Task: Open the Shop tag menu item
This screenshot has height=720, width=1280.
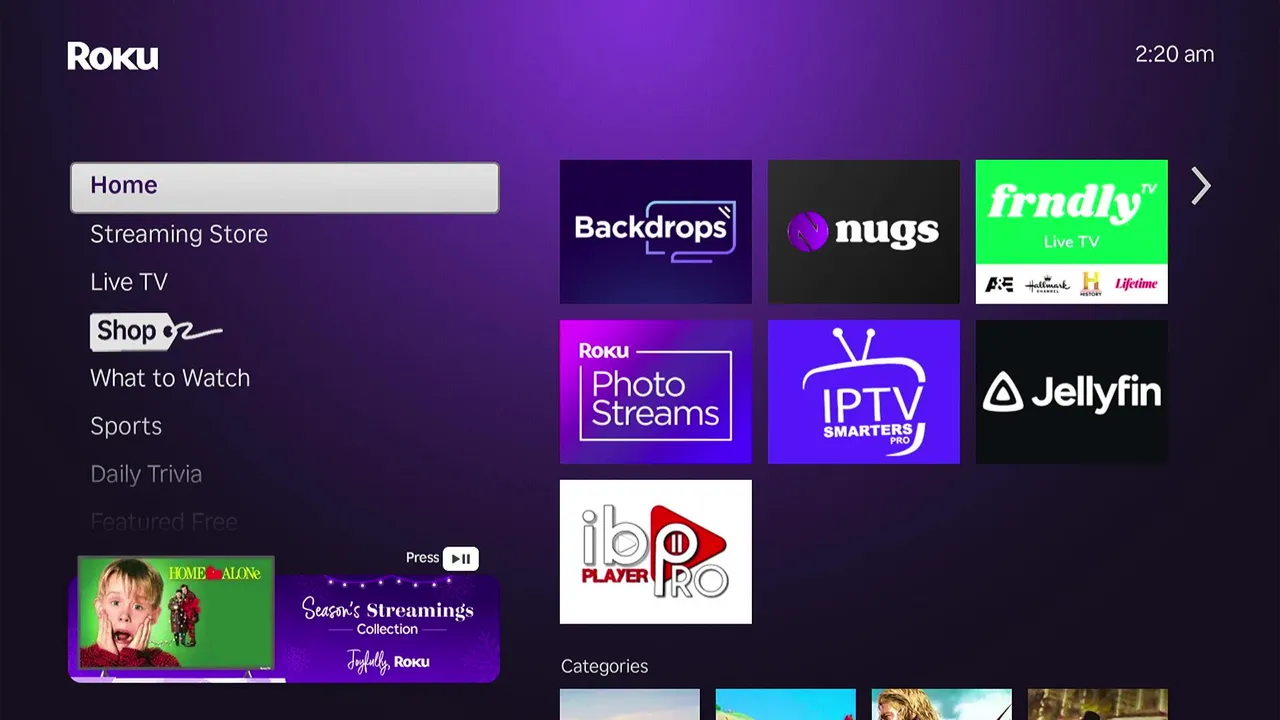Action: [x=156, y=331]
